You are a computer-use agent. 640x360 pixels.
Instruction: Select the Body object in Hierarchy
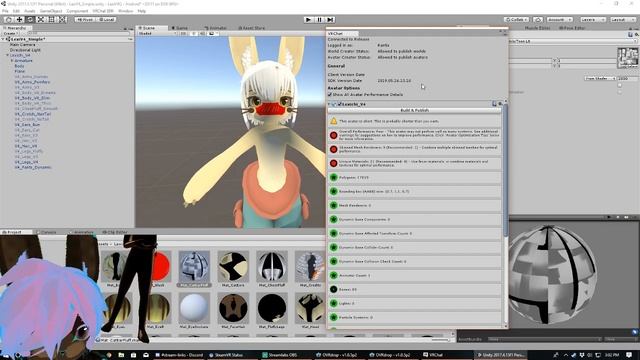click(19, 66)
